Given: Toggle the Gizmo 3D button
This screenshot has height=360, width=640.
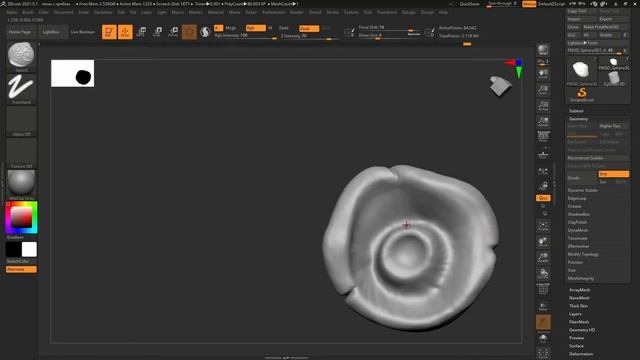Looking at the screenshot, I should click(189, 32).
